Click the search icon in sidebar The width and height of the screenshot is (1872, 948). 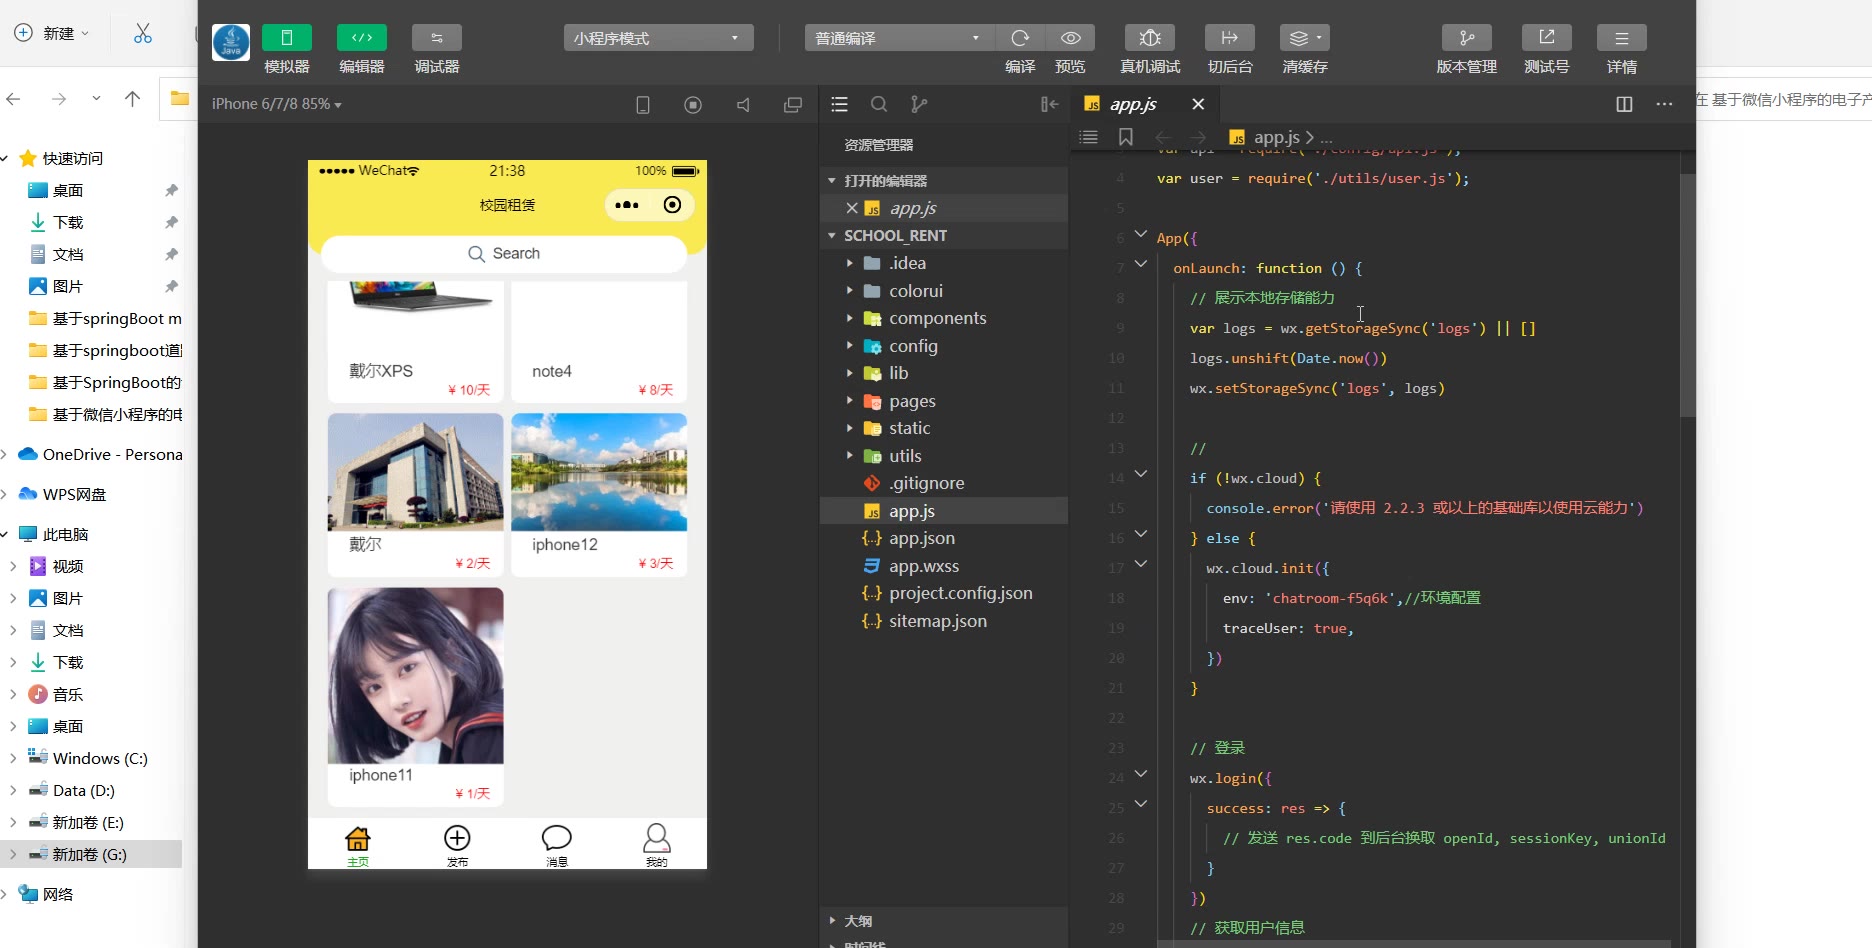click(x=879, y=104)
